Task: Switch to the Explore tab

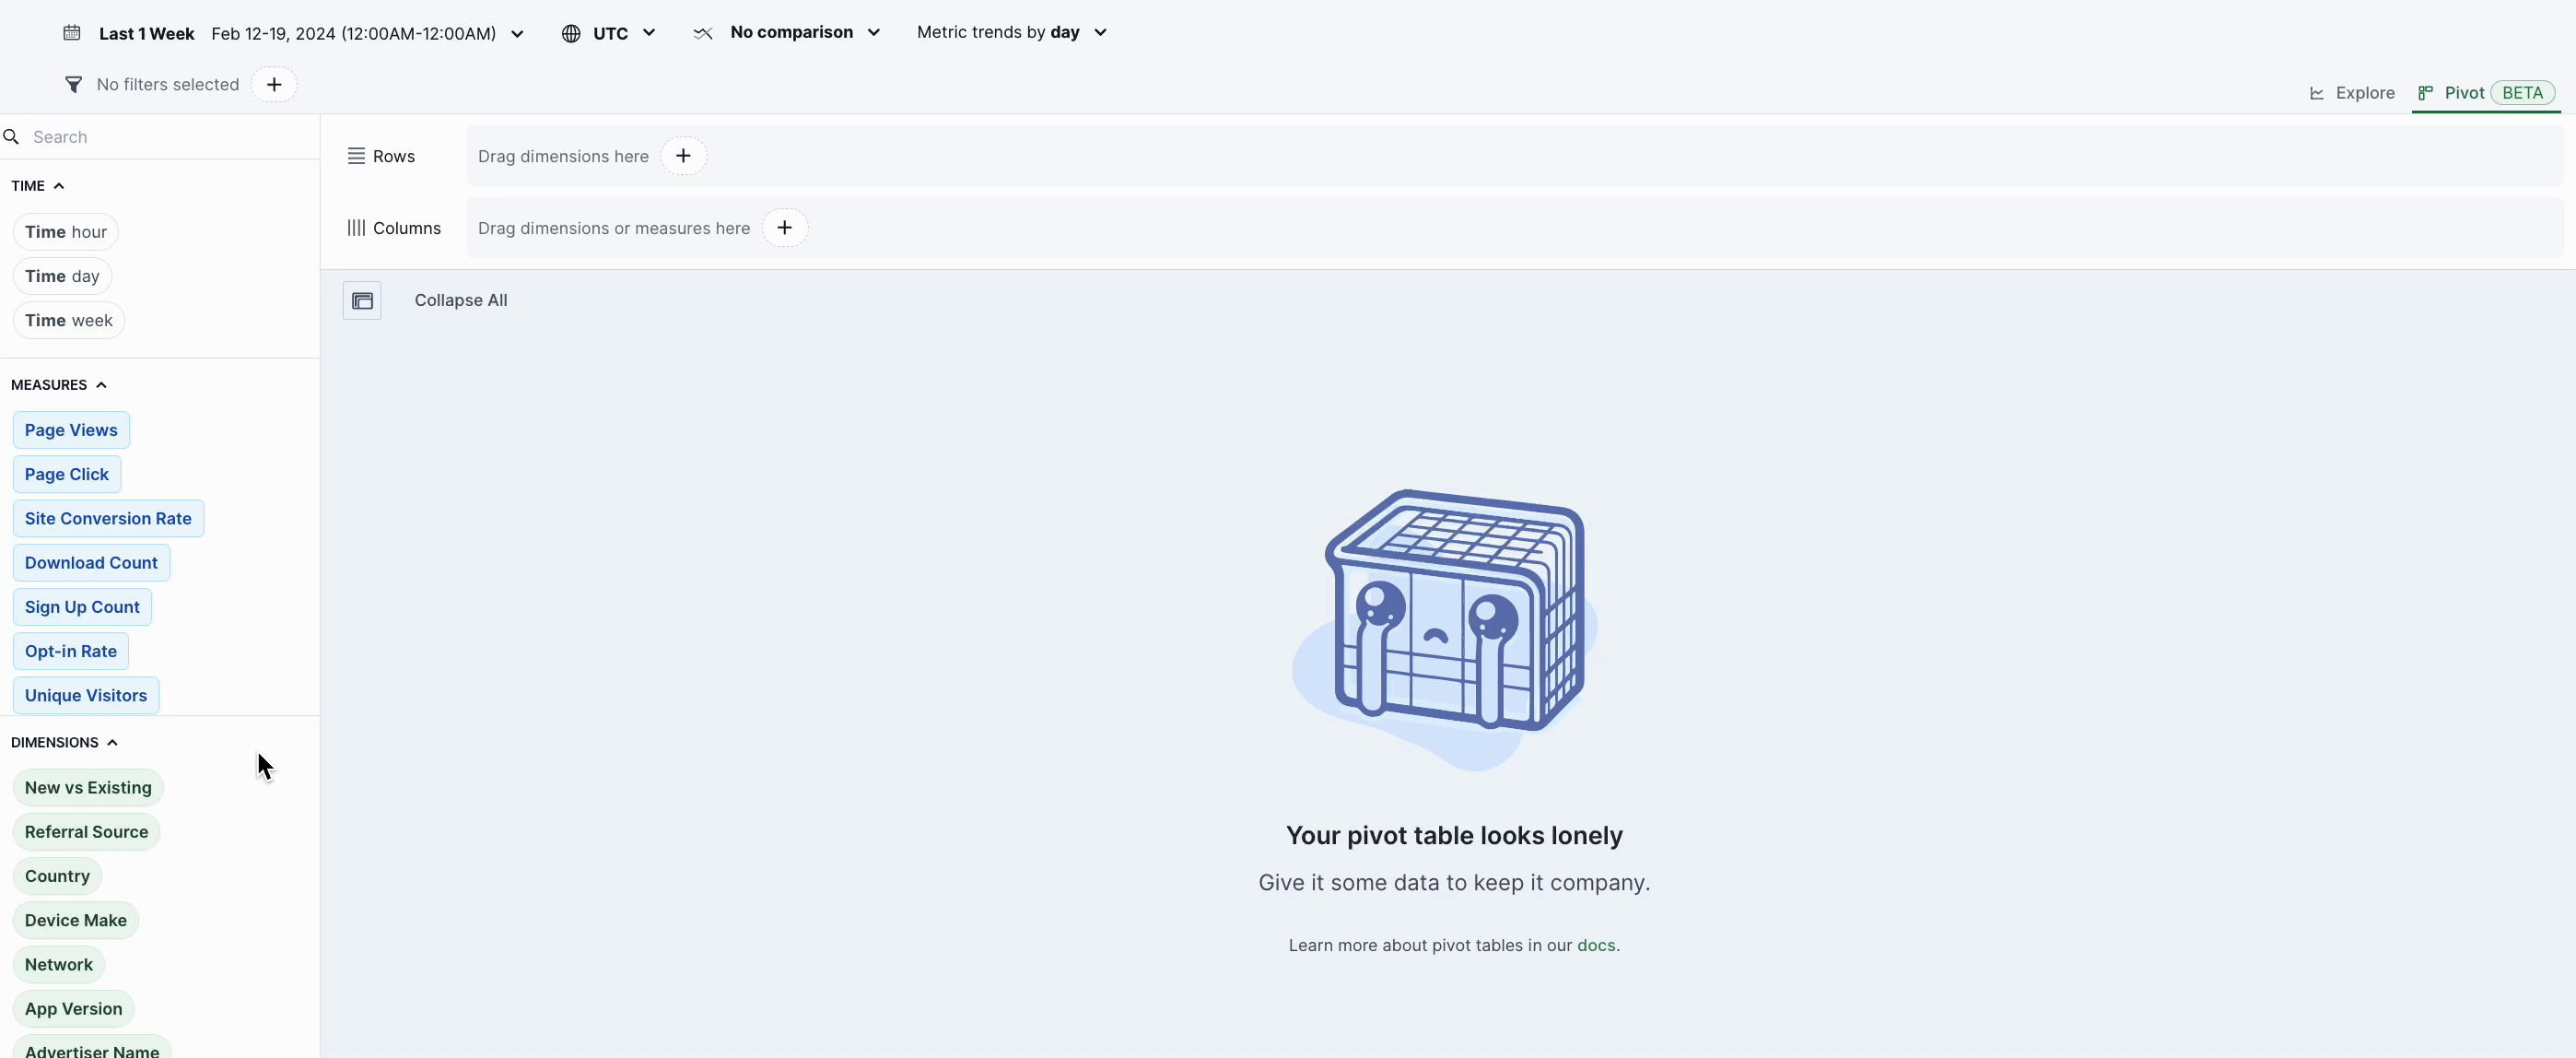Action: [x=2352, y=93]
